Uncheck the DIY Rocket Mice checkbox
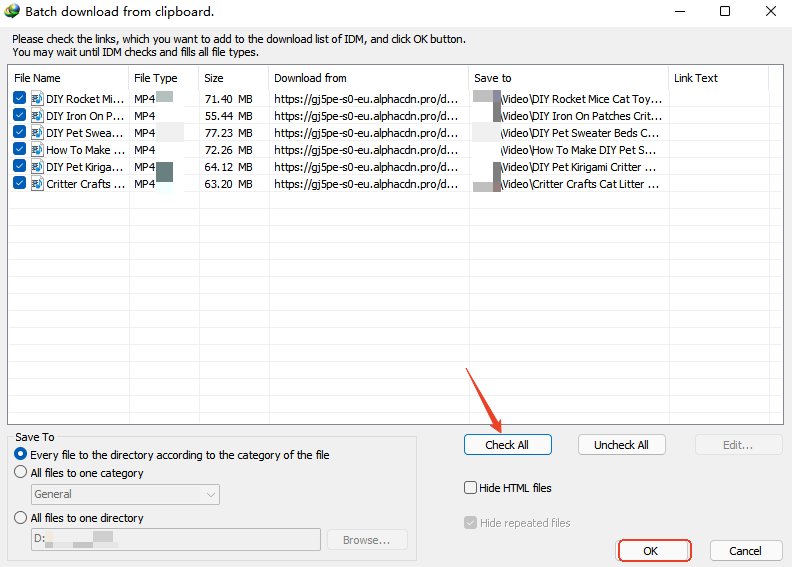This screenshot has height=567, width=792. pyautogui.click(x=20, y=99)
